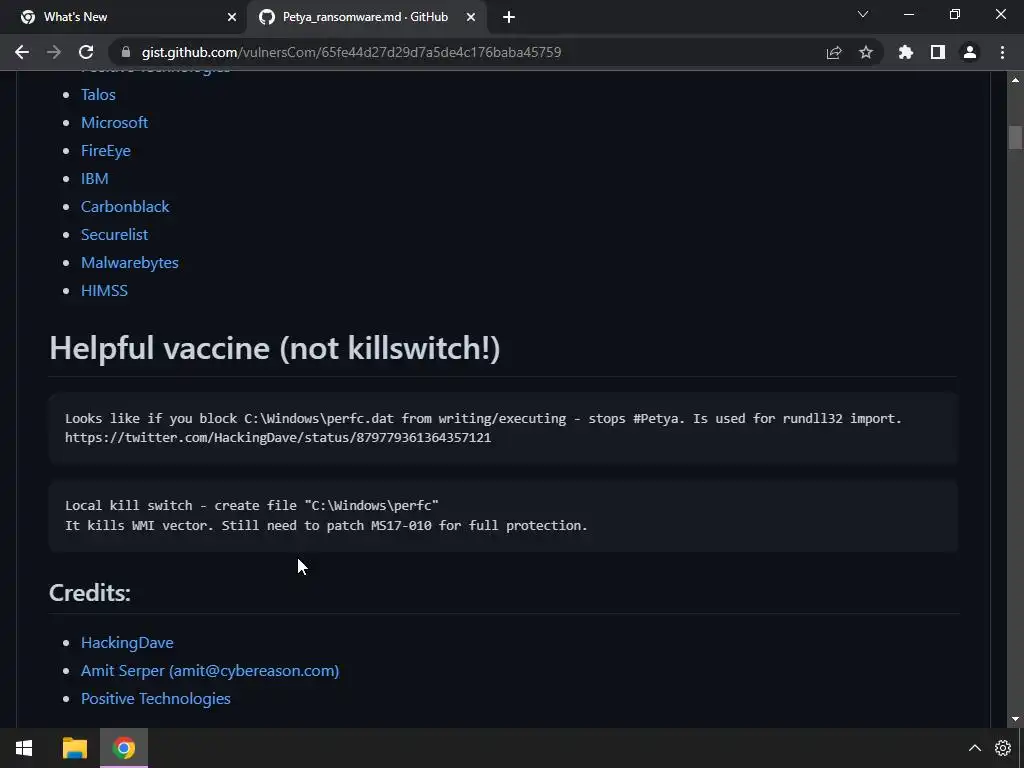Screen dimensions: 1024x768
Task: Open the Amit Serper email link
Action: click(x=210, y=671)
